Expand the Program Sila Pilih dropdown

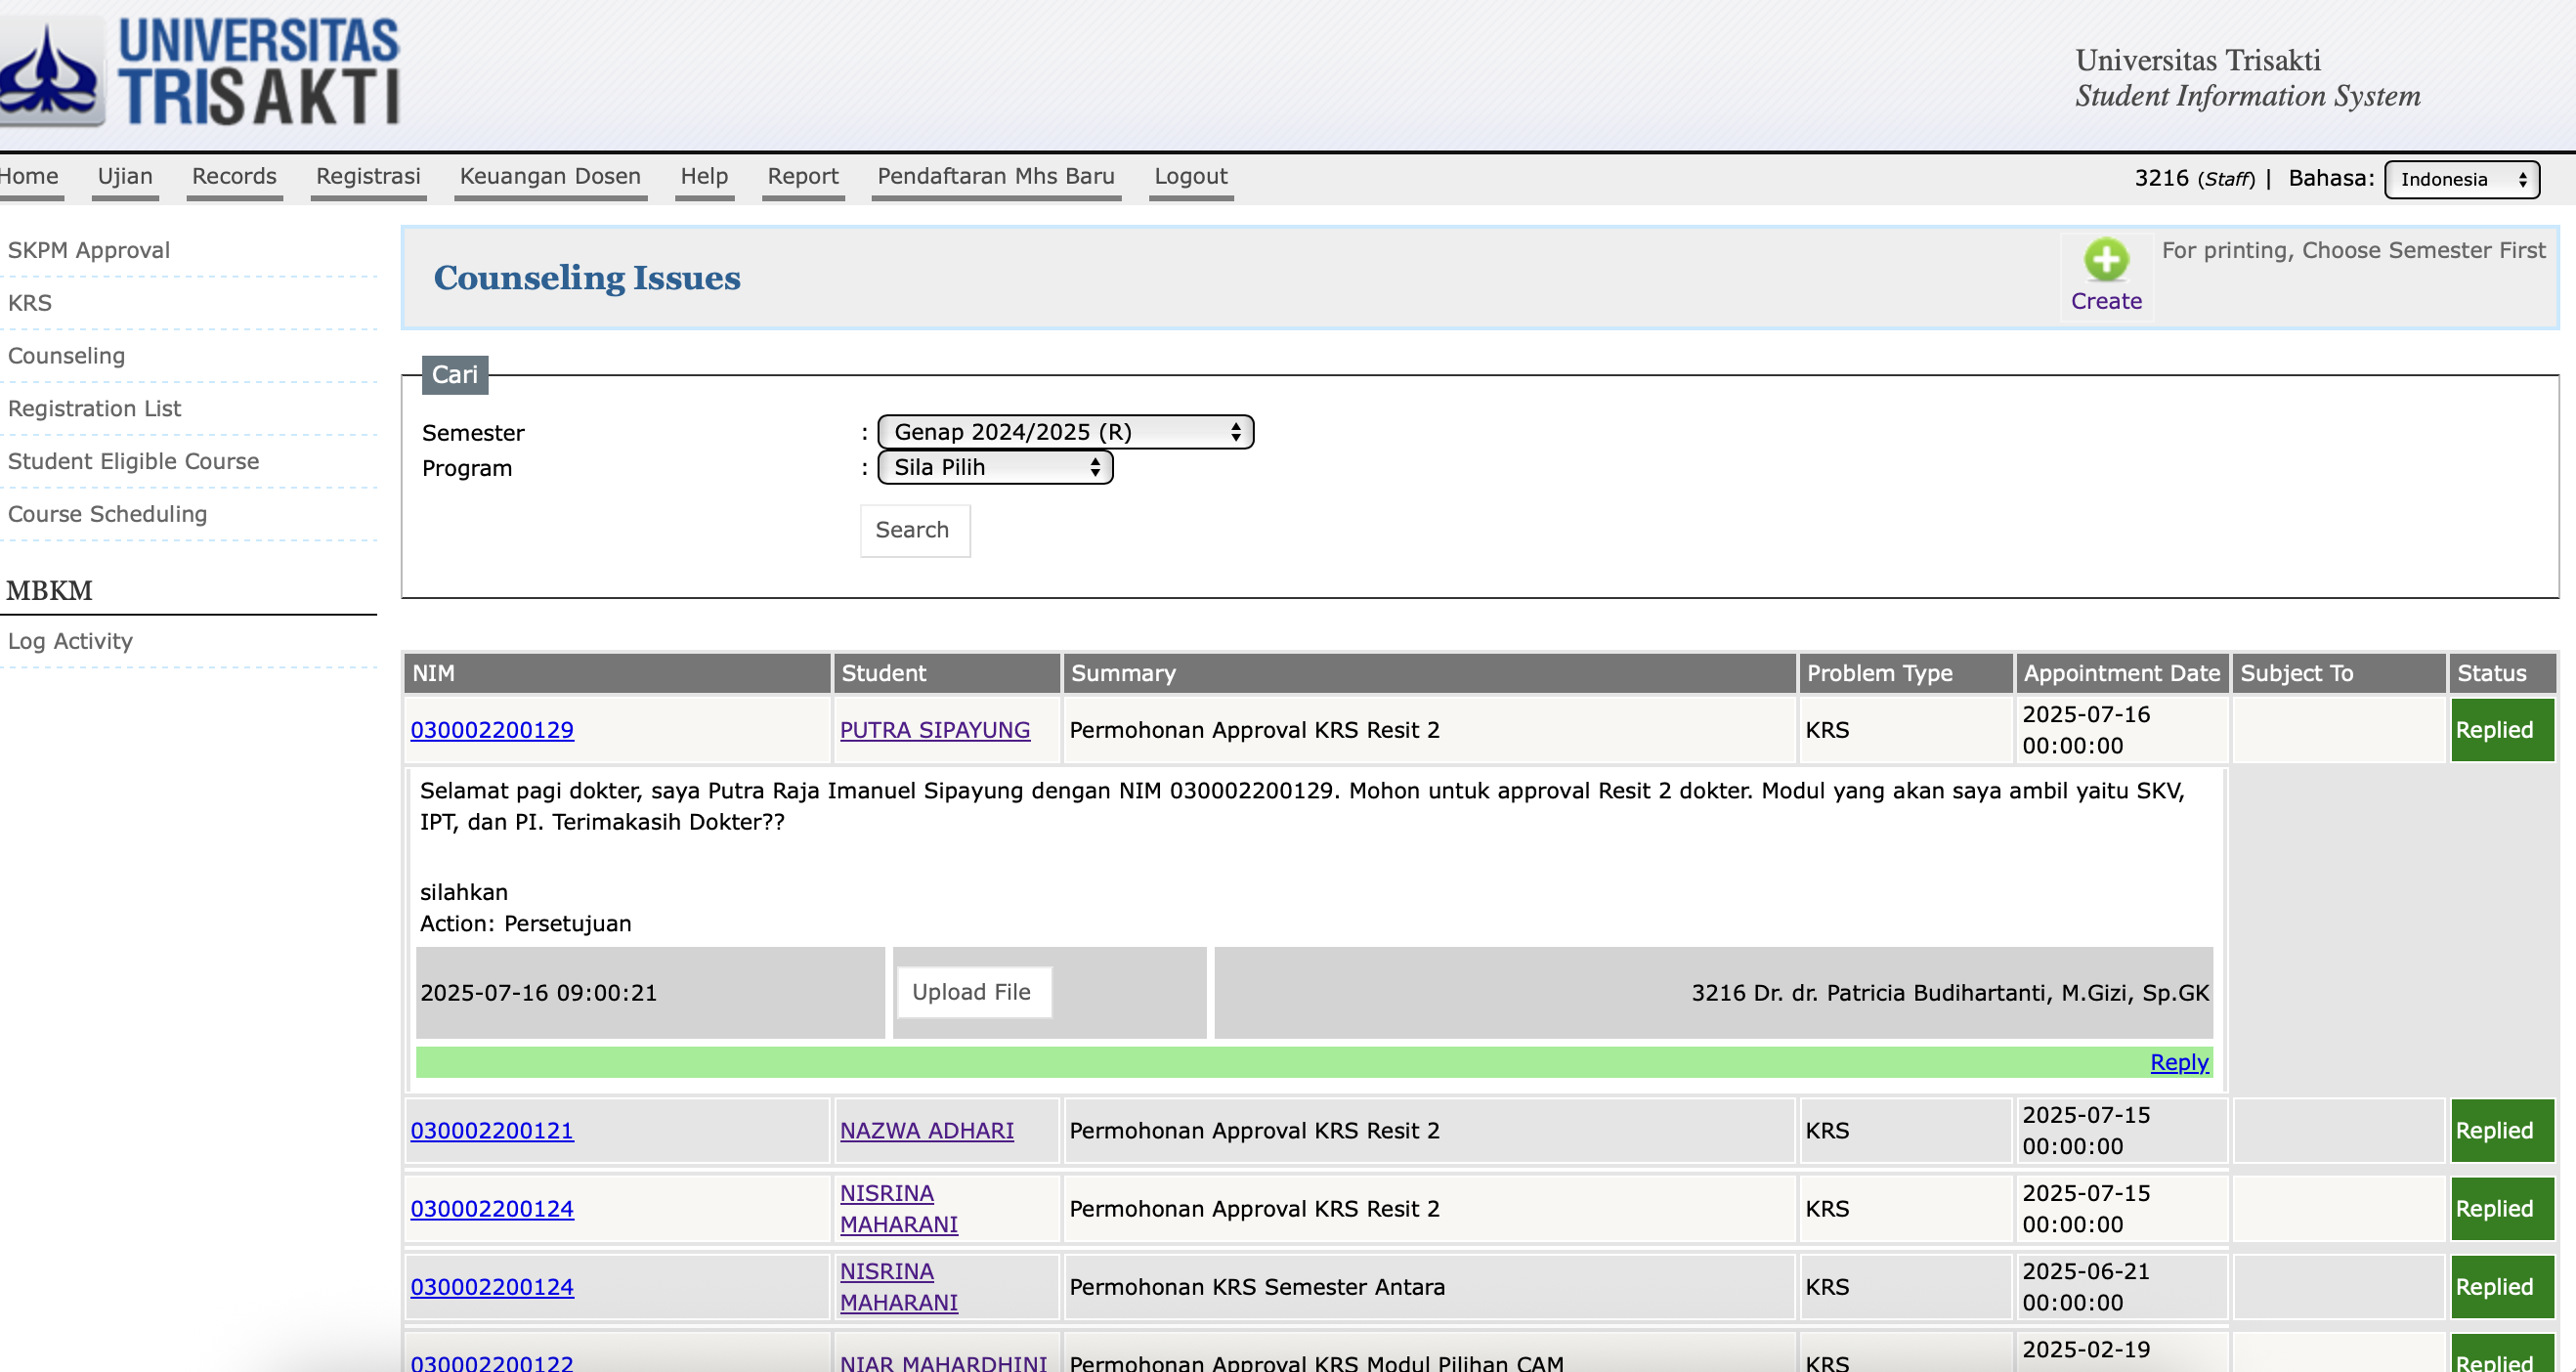pyautogui.click(x=994, y=467)
